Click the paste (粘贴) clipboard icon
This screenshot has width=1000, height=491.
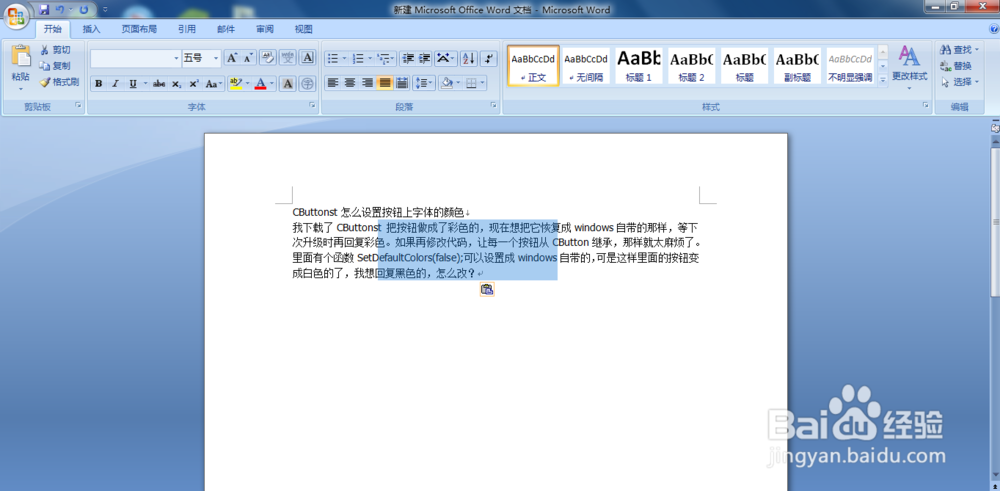pyautogui.click(x=20, y=56)
